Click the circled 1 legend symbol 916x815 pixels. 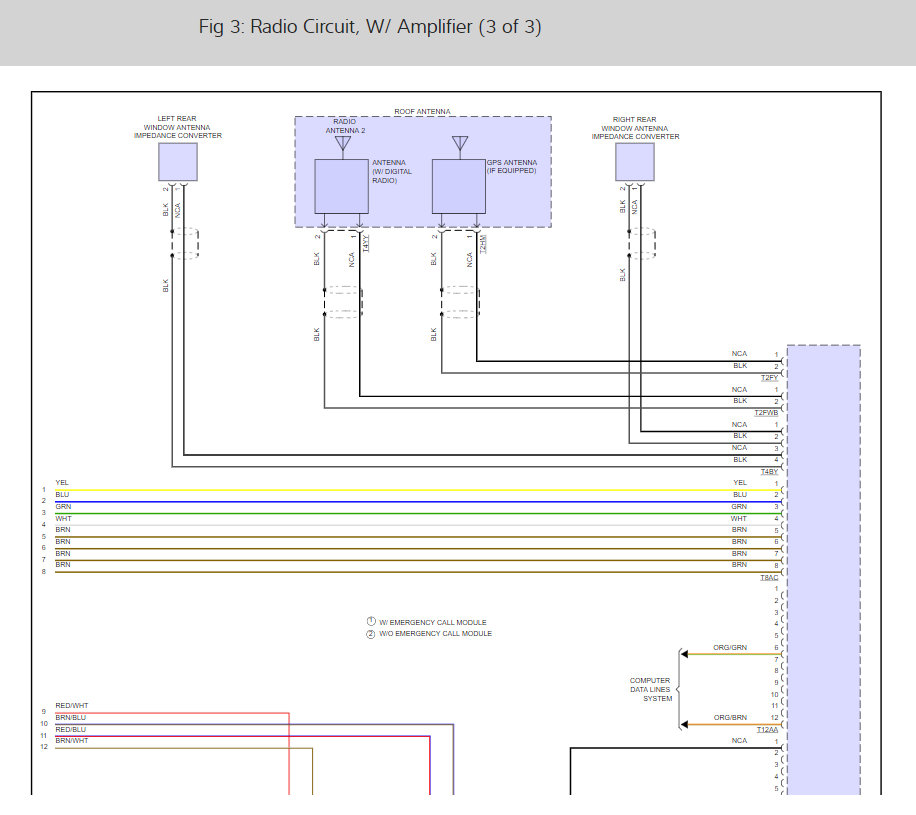coord(371,622)
